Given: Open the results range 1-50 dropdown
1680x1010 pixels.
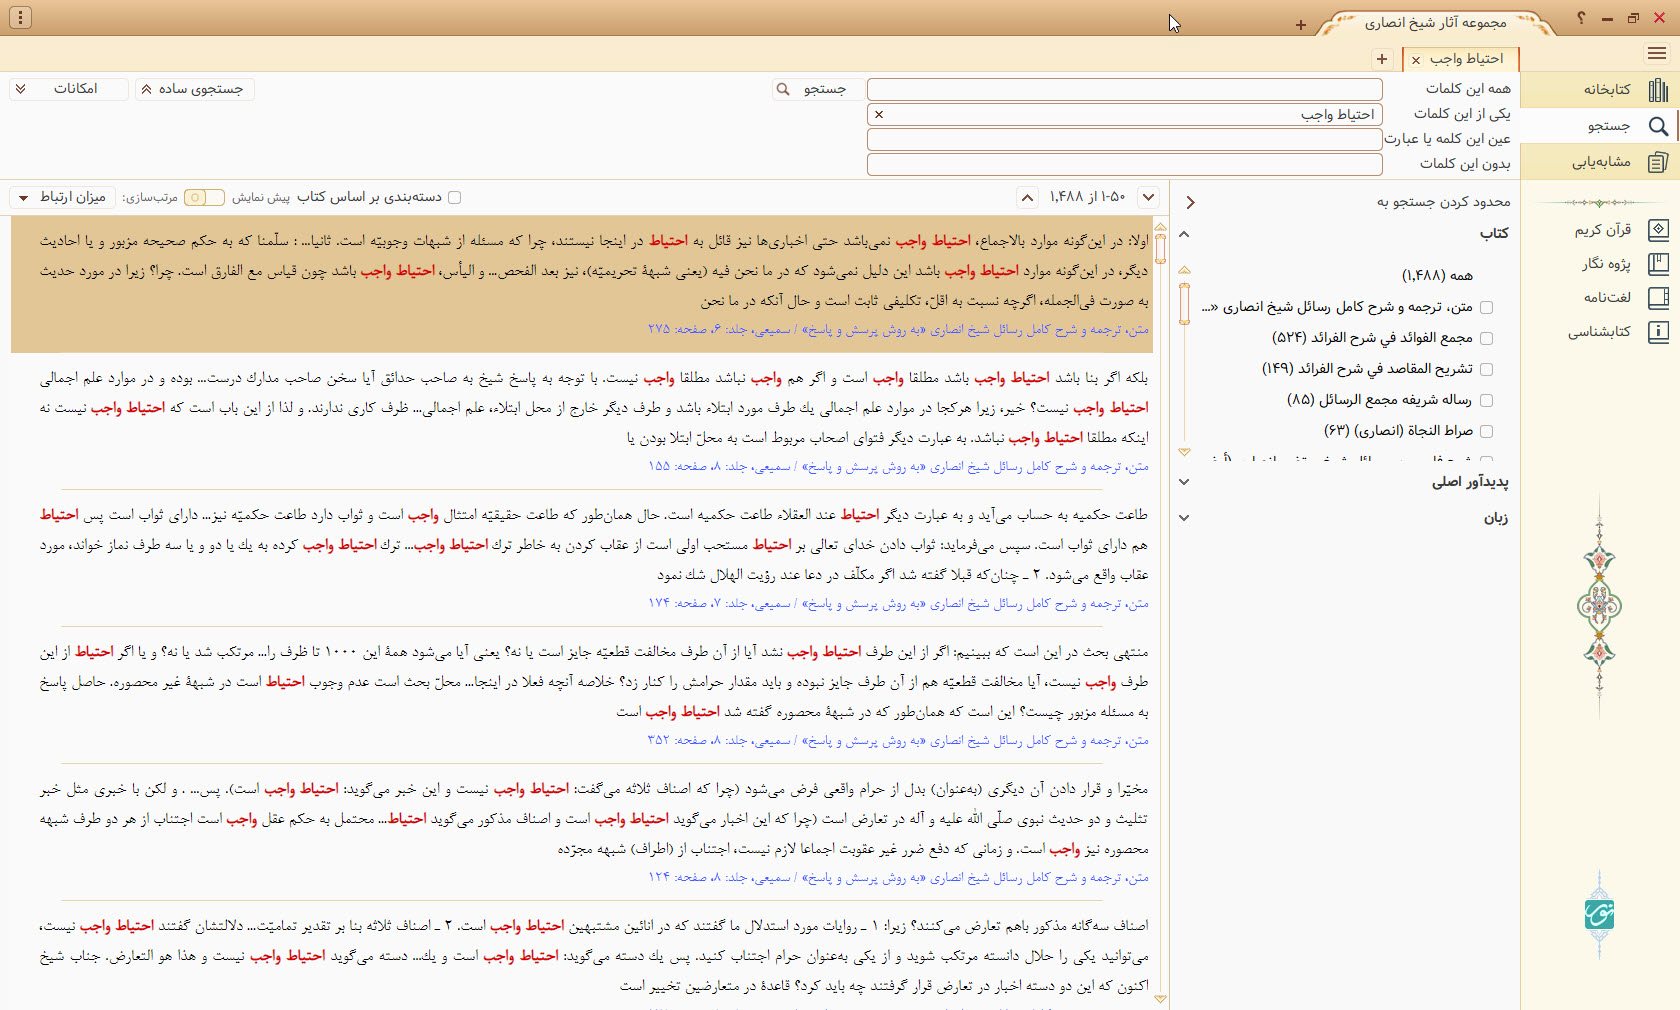Looking at the screenshot, I should pos(1149,197).
